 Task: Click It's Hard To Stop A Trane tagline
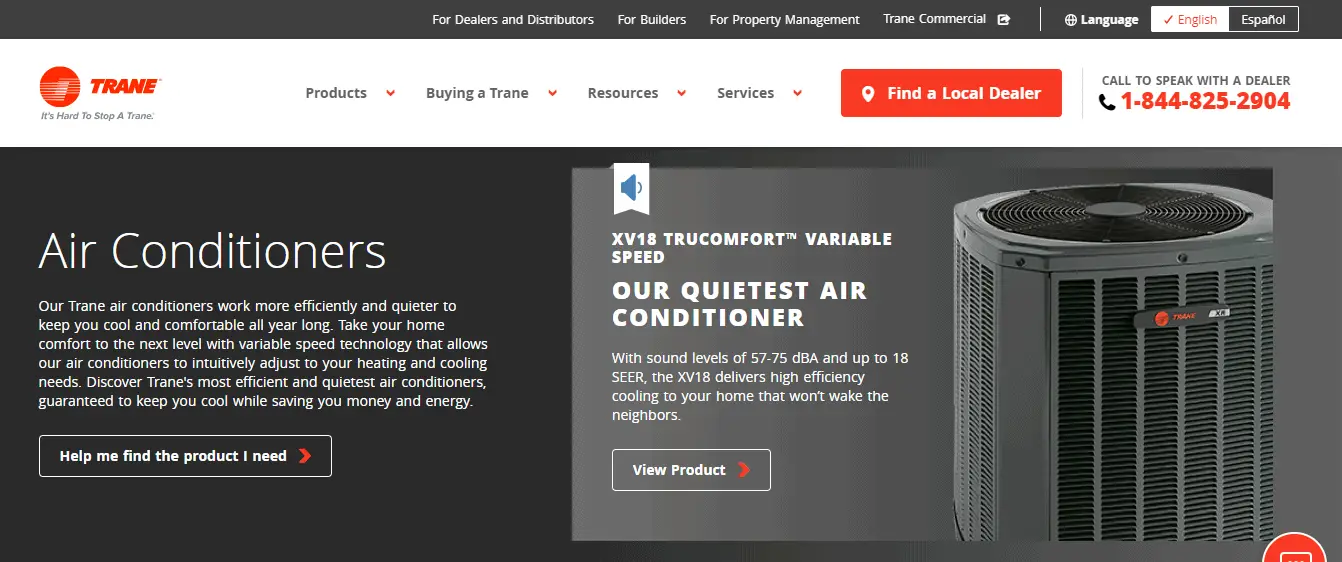97,116
